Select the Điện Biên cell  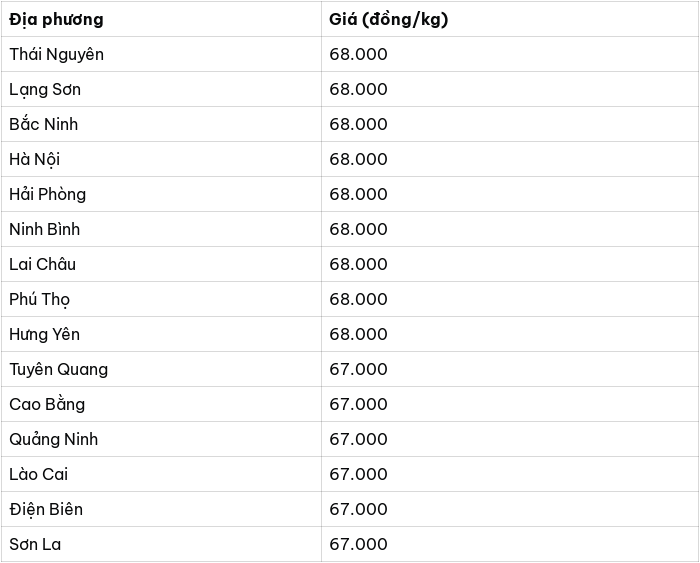pos(161,509)
